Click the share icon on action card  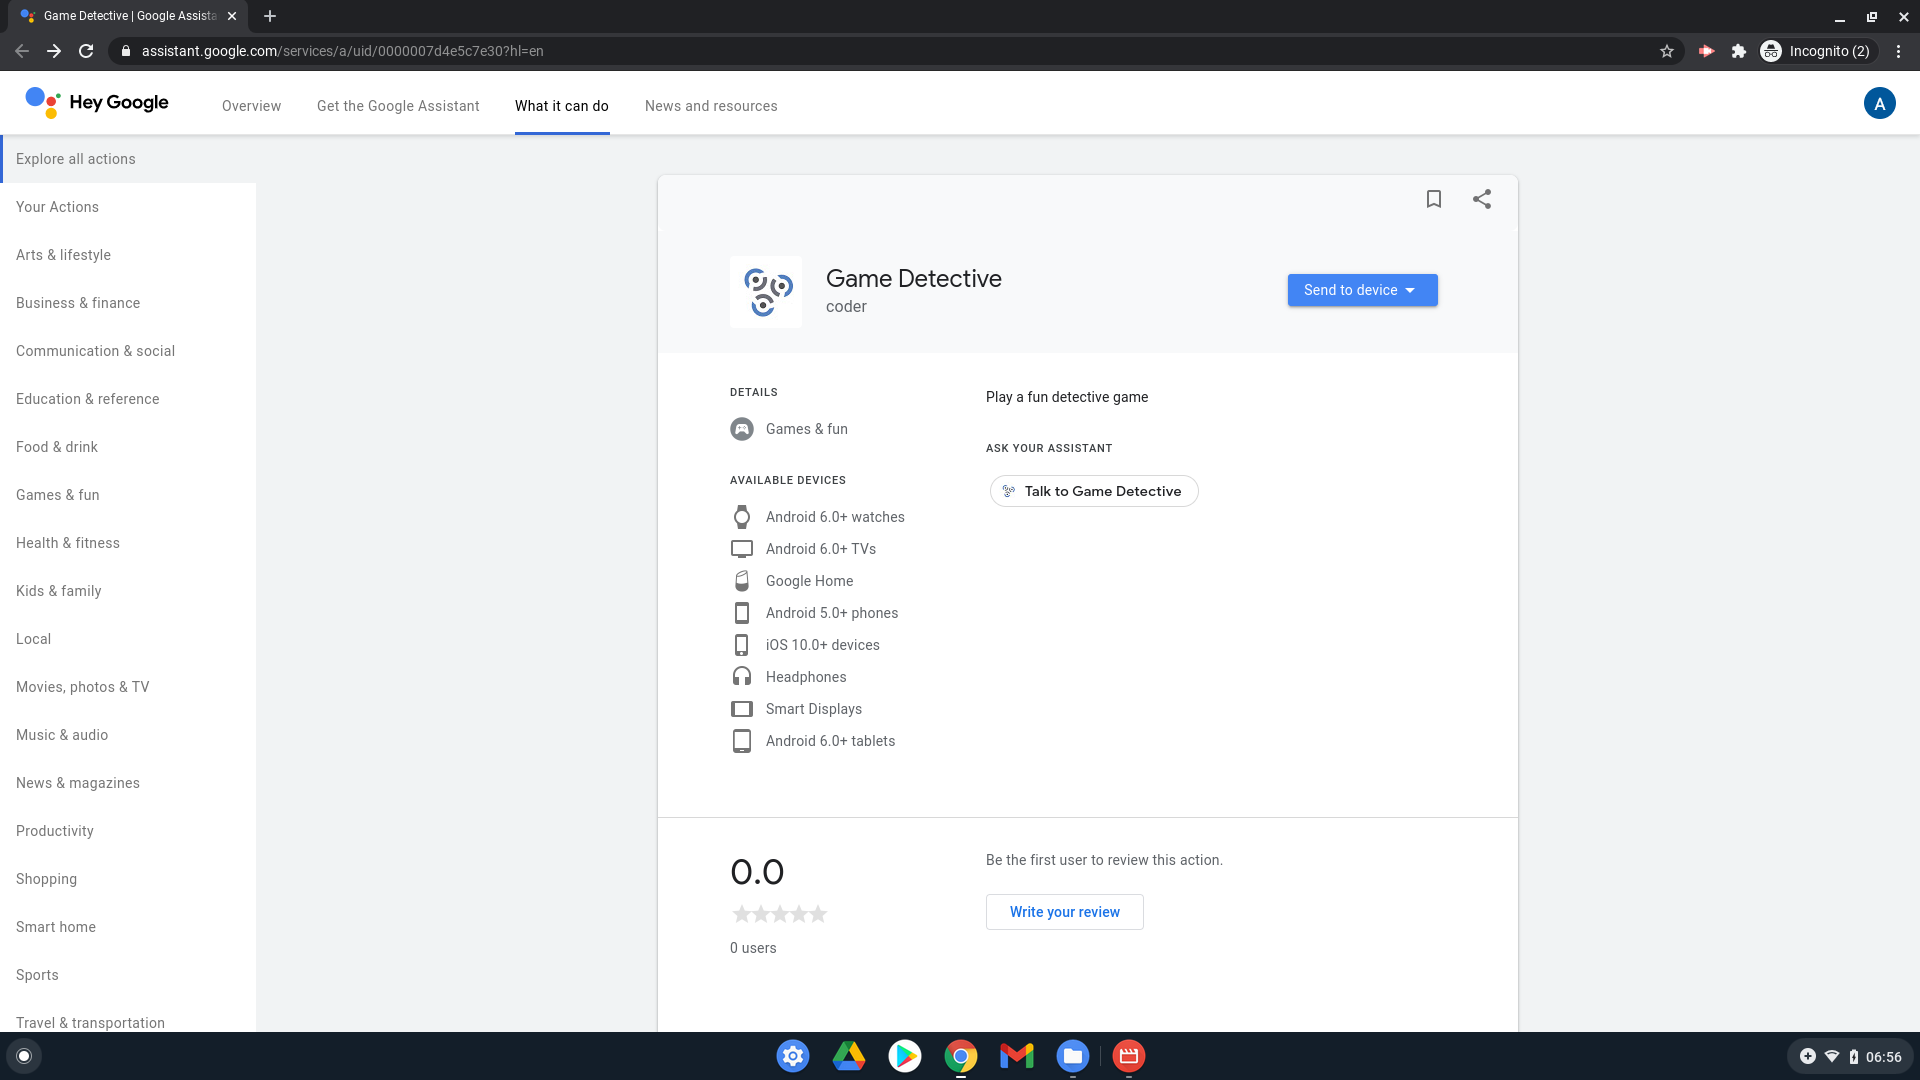tap(1481, 199)
